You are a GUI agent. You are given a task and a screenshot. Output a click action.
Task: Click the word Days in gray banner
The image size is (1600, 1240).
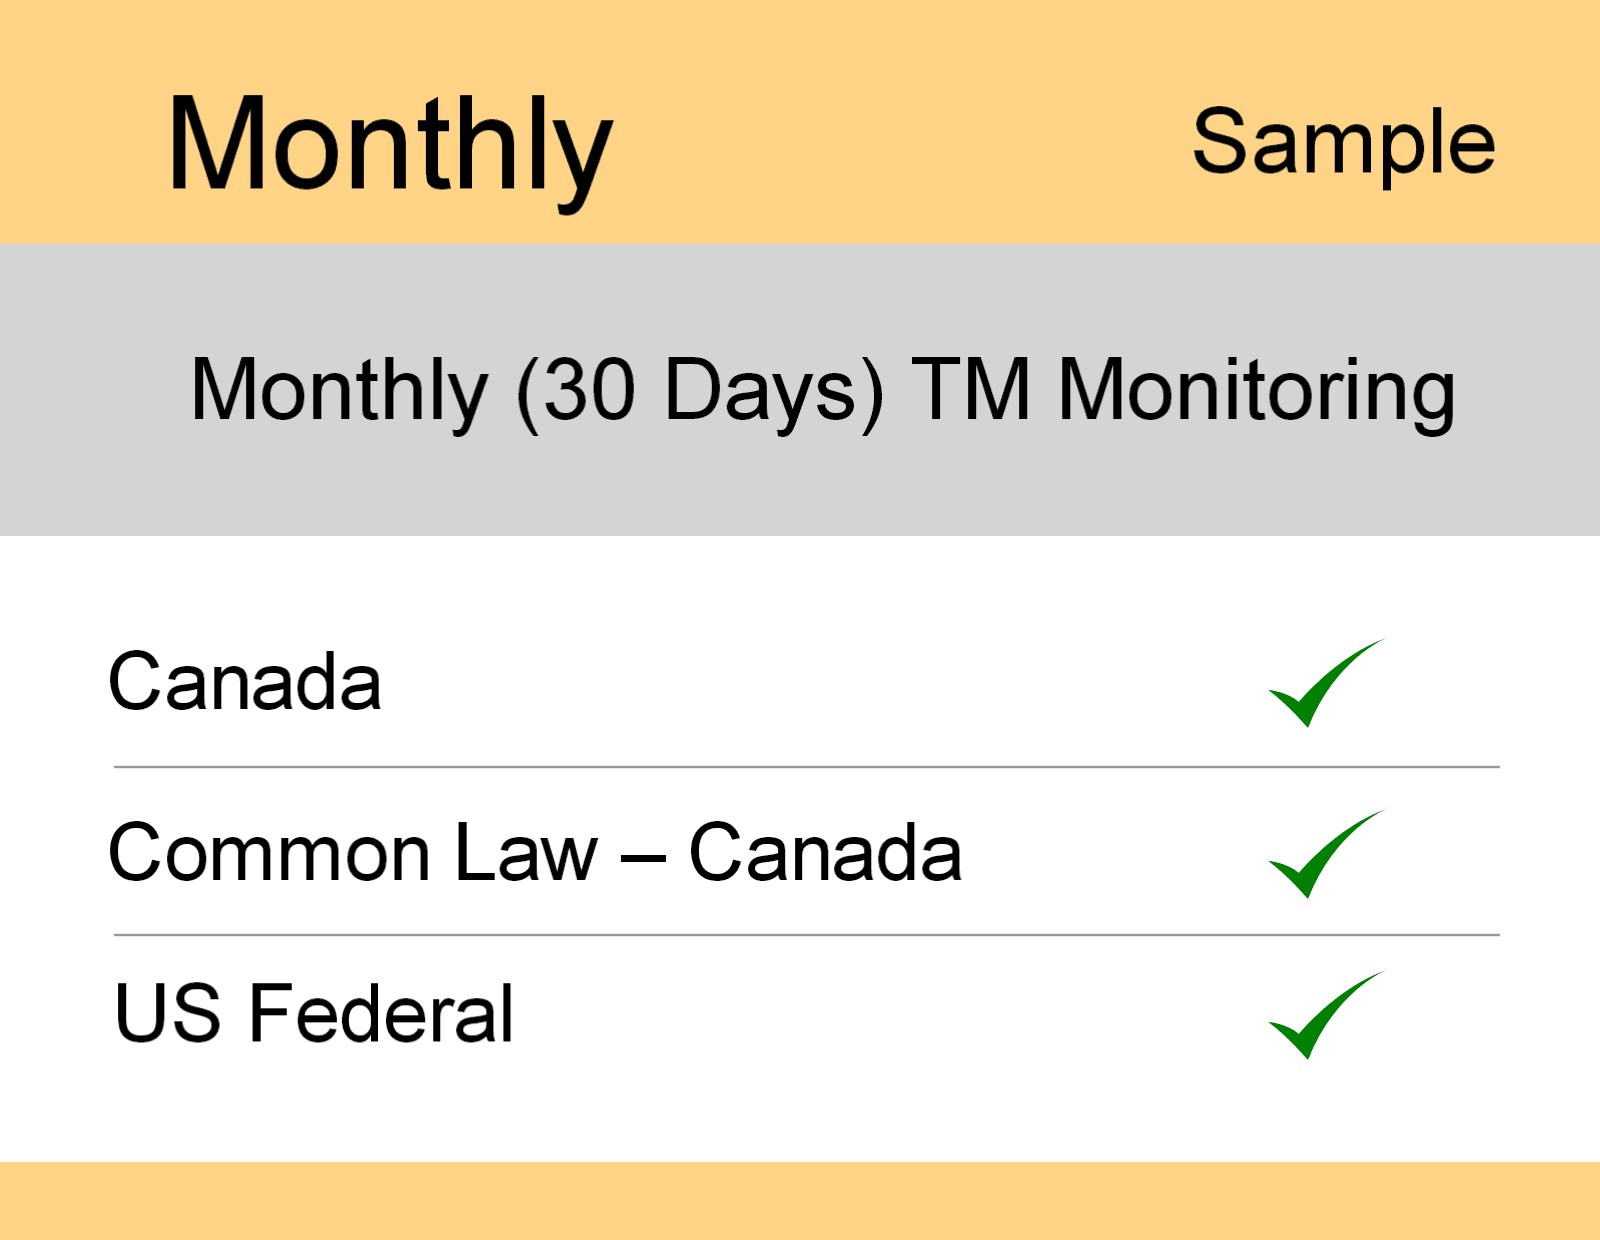click(760, 390)
